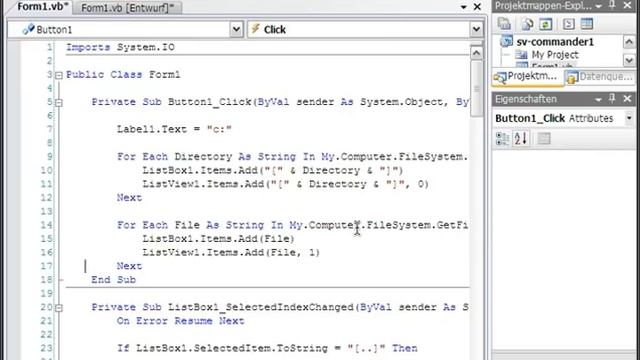Click the Projektm... tab icon
Image resolution: width=640 pixels, height=360 pixels.
[500, 77]
